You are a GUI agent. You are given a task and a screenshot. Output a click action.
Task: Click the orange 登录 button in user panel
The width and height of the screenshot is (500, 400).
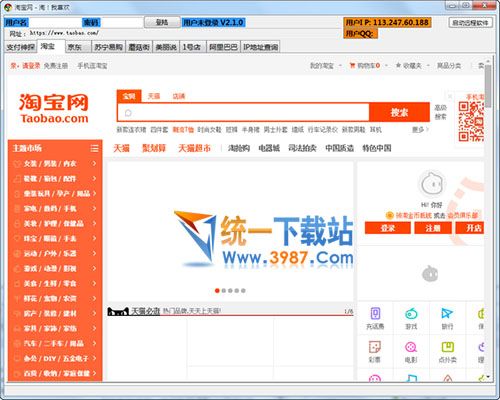(388, 228)
